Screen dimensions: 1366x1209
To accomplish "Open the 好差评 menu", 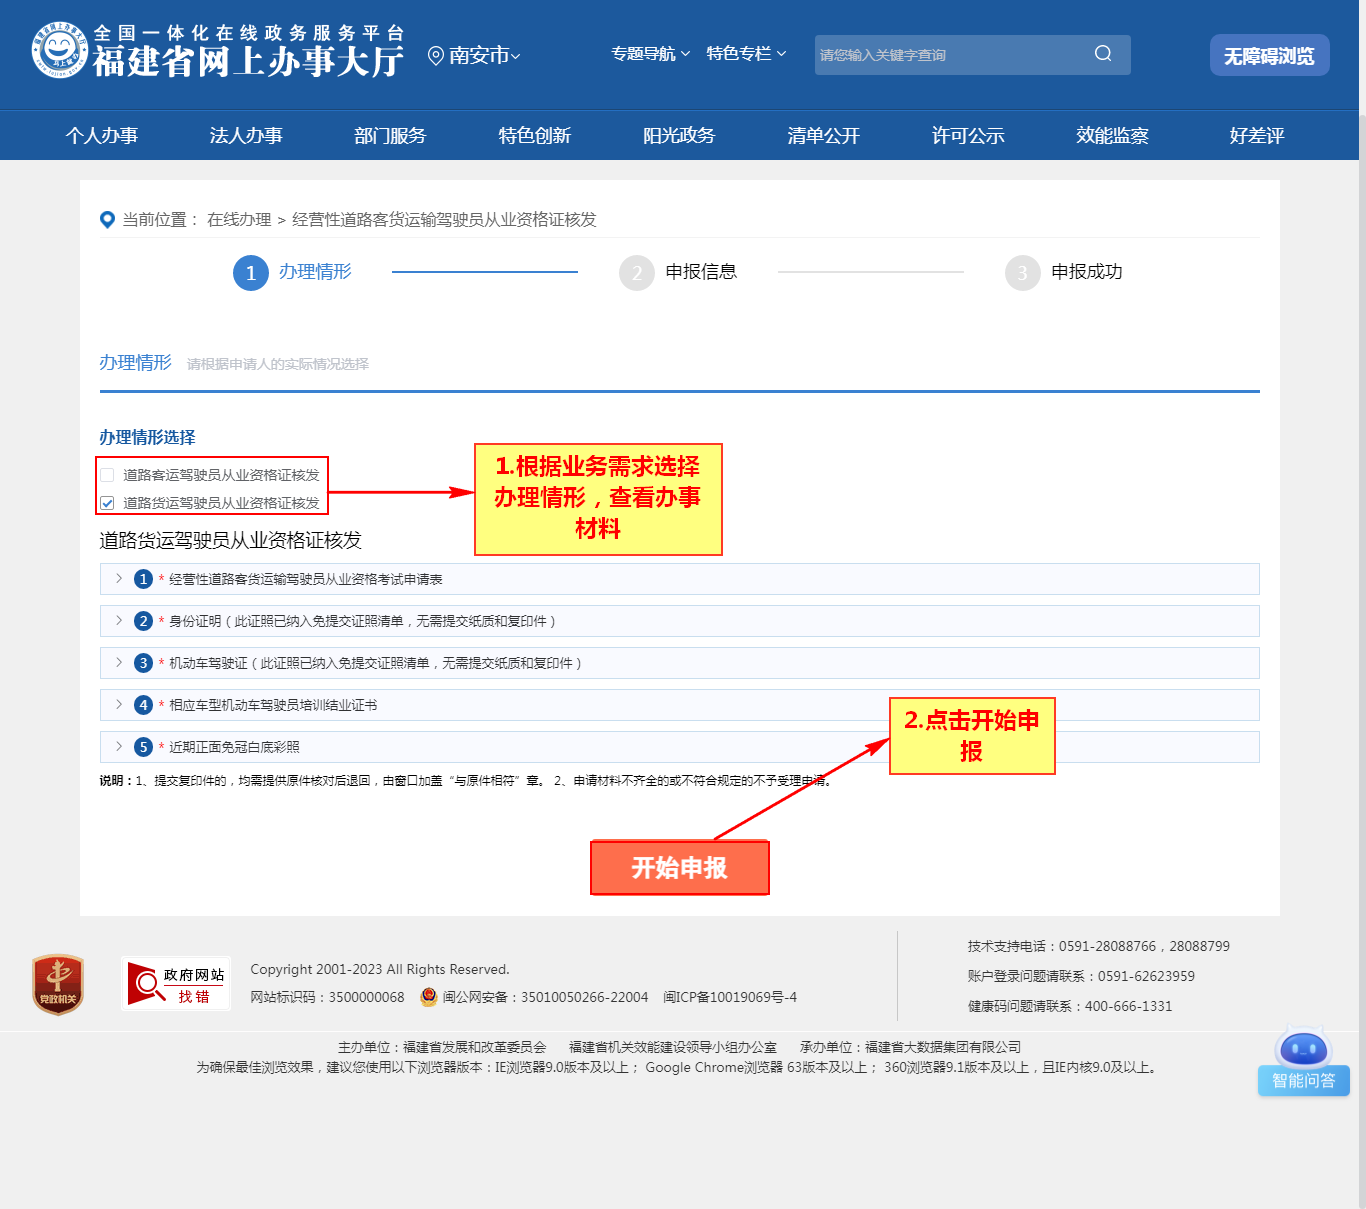I will [1257, 135].
